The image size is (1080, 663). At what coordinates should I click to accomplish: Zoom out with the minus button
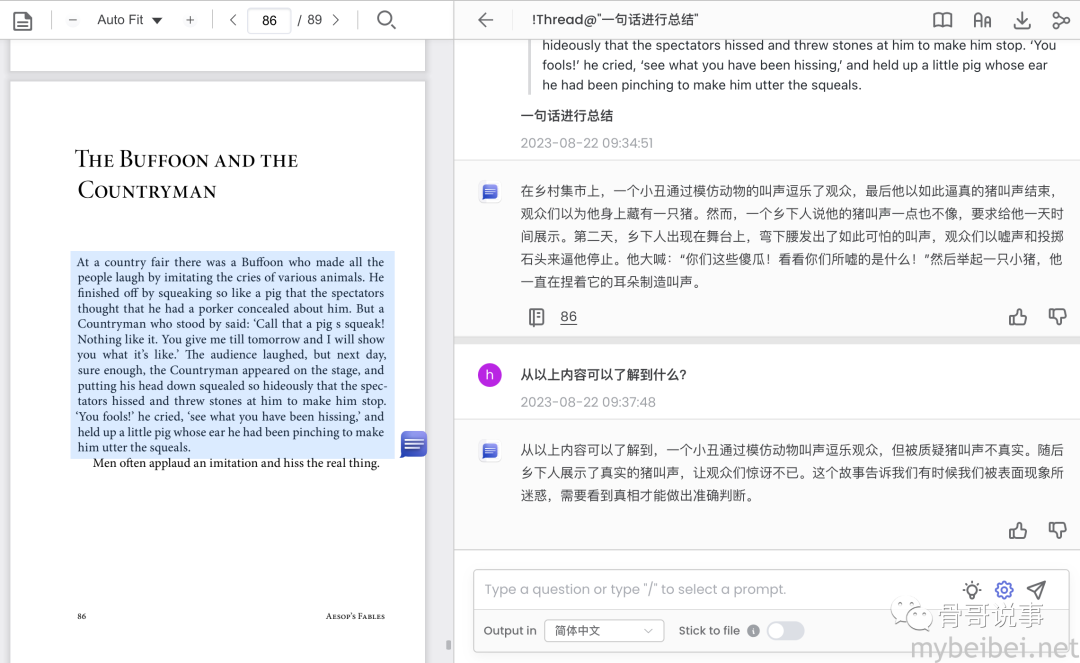[72, 20]
